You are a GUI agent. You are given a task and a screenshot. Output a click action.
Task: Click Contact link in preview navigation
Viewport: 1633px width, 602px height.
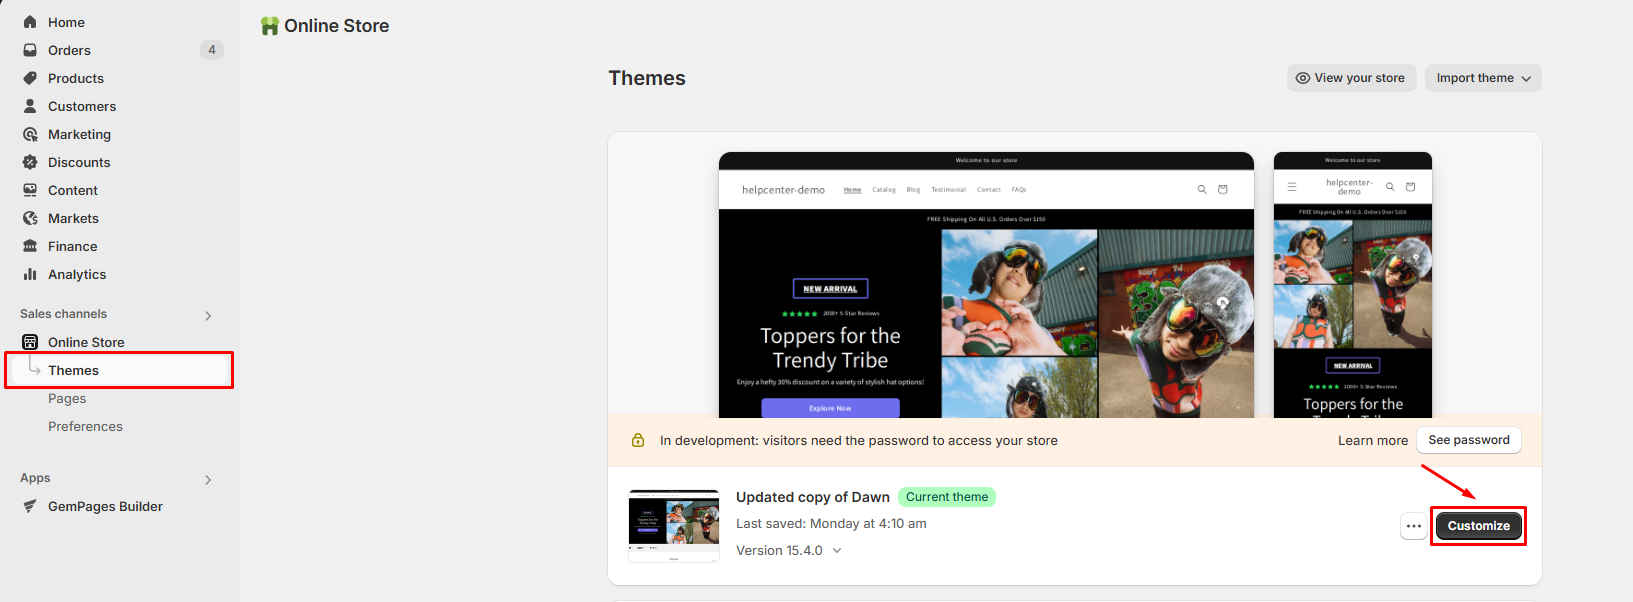click(989, 189)
